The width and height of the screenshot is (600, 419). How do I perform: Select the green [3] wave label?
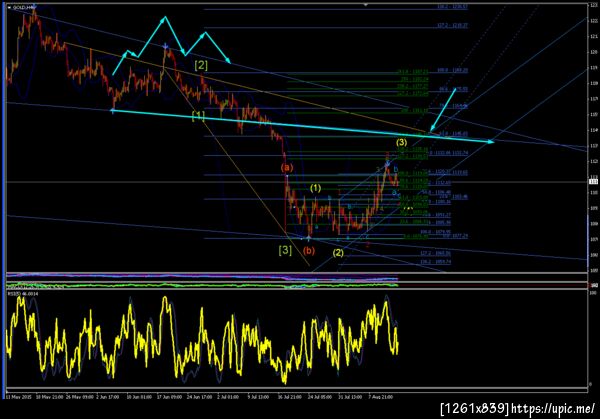point(285,250)
